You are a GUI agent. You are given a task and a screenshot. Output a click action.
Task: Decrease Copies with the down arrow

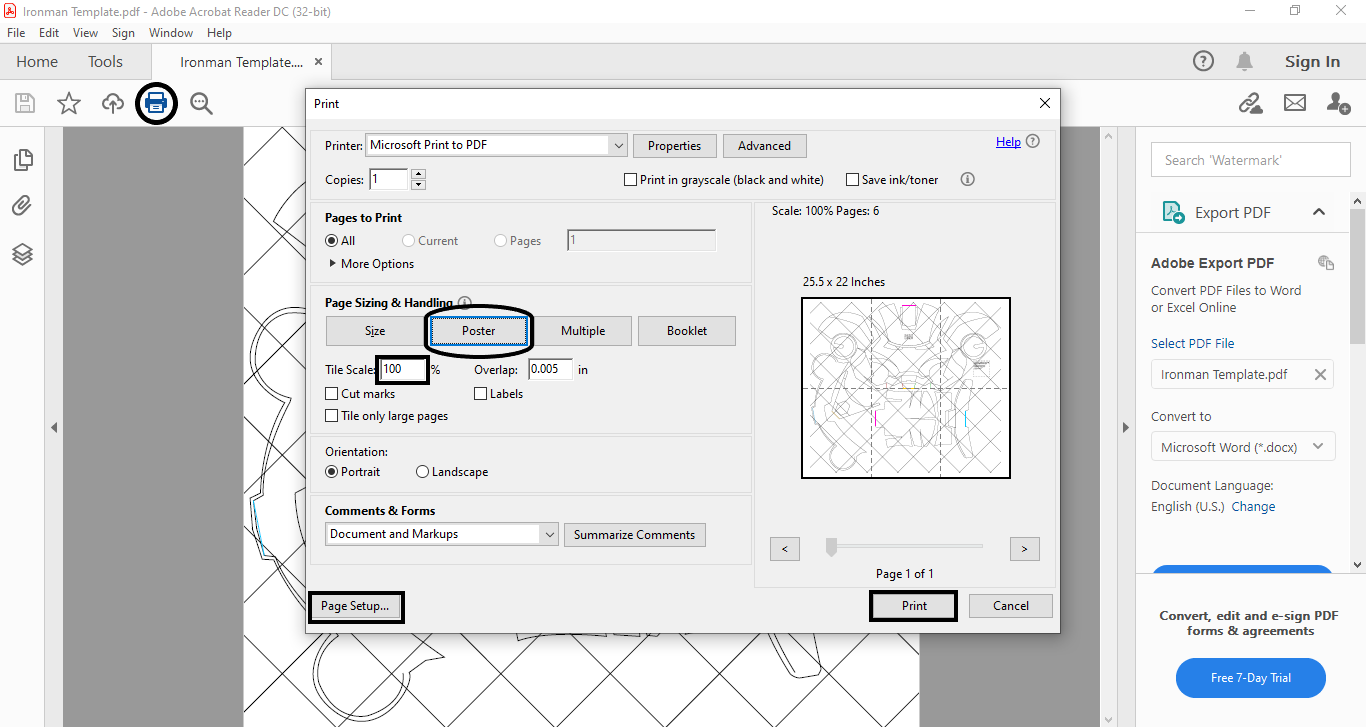click(418, 184)
